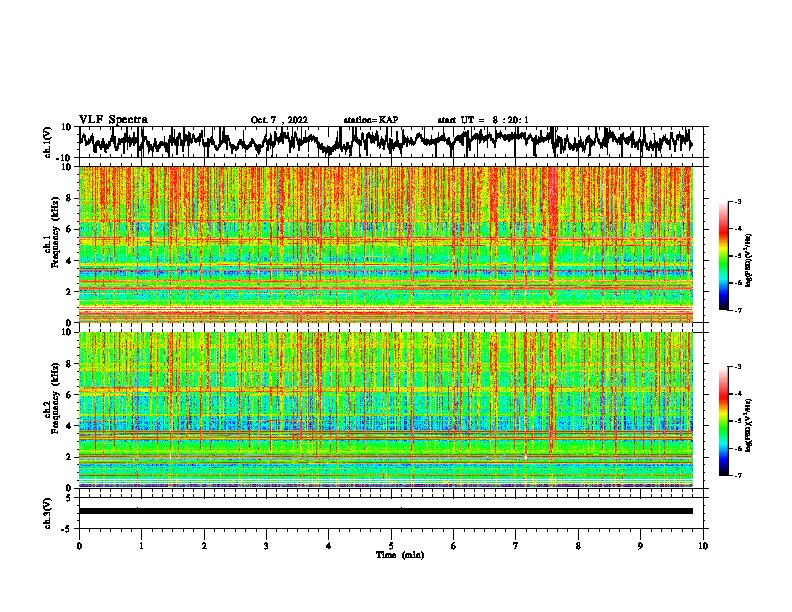
Task: Click the "4" tick on the Time axis
Action: coord(329,546)
